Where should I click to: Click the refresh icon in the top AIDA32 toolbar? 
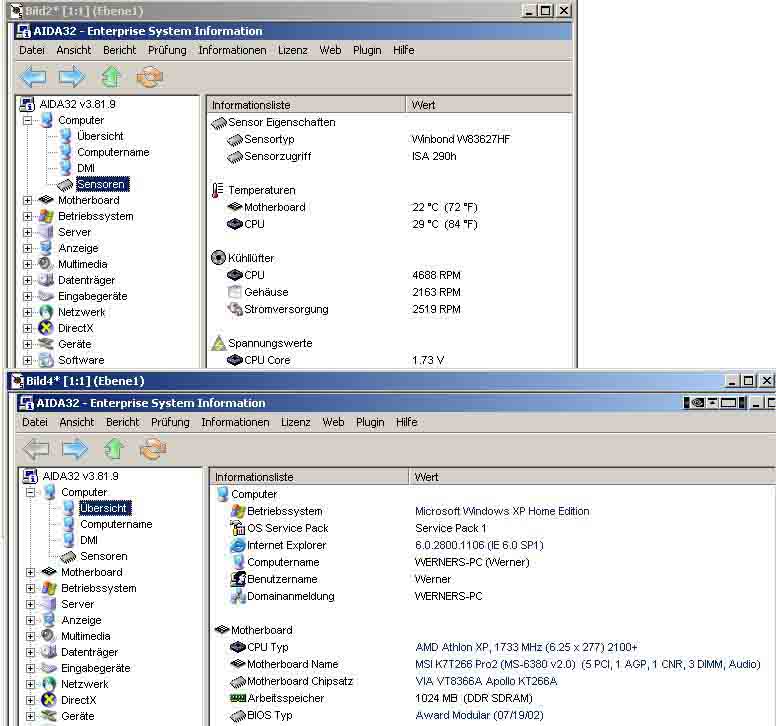(149, 77)
